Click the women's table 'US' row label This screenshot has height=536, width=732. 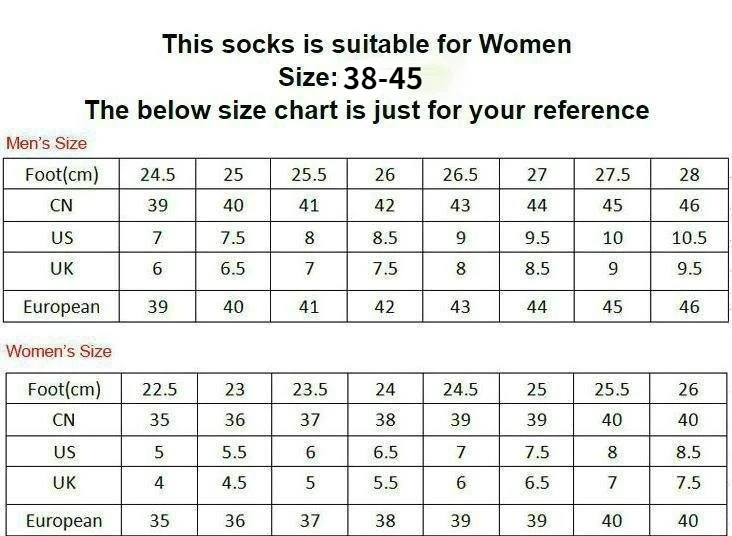[x=64, y=451]
